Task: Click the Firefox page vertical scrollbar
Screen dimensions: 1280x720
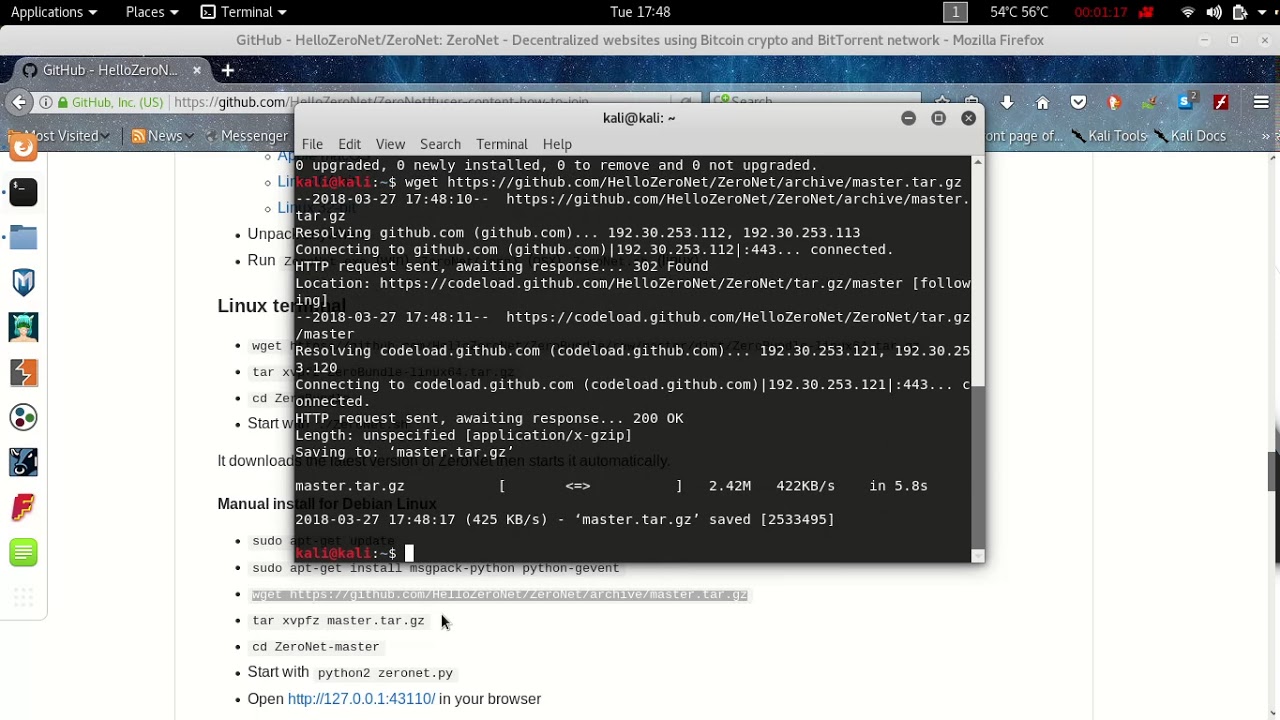Action: [1273, 470]
